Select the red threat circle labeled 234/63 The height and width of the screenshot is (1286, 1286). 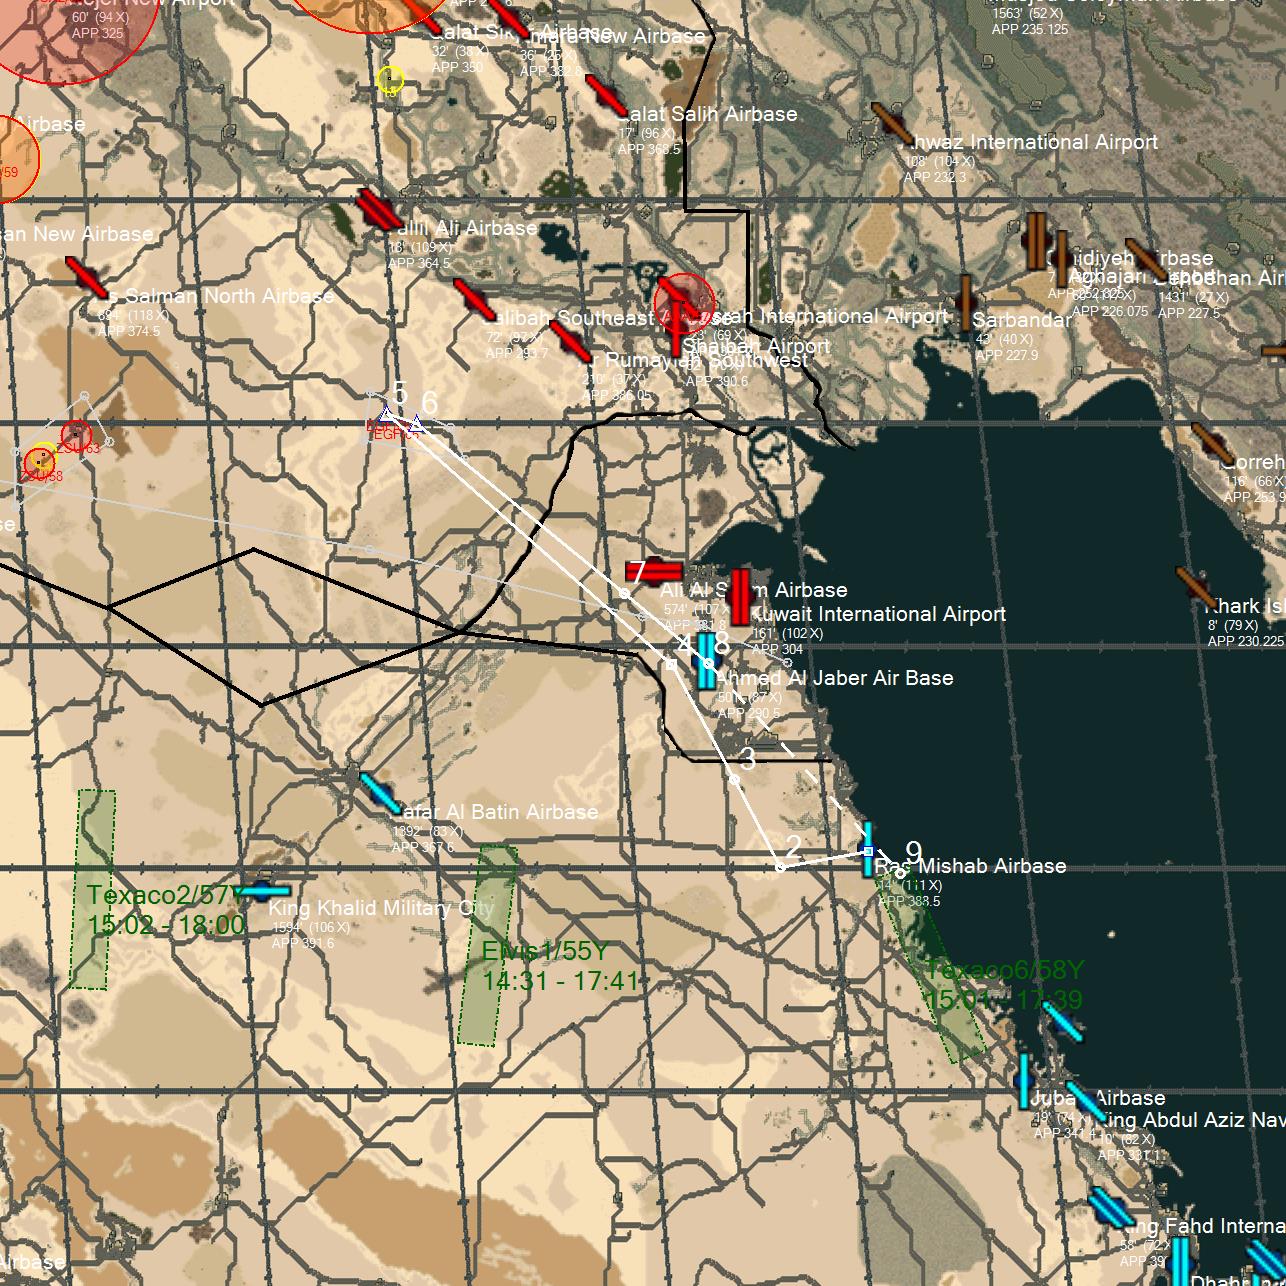tap(77, 437)
